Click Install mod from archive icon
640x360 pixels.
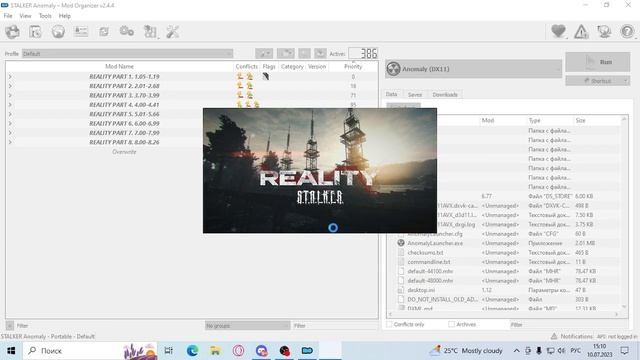click(x=36, y=31)
